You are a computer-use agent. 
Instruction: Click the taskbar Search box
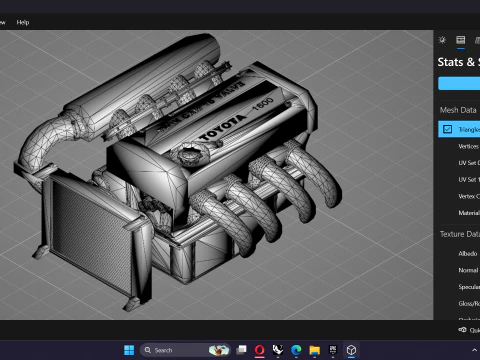(185, 350)
